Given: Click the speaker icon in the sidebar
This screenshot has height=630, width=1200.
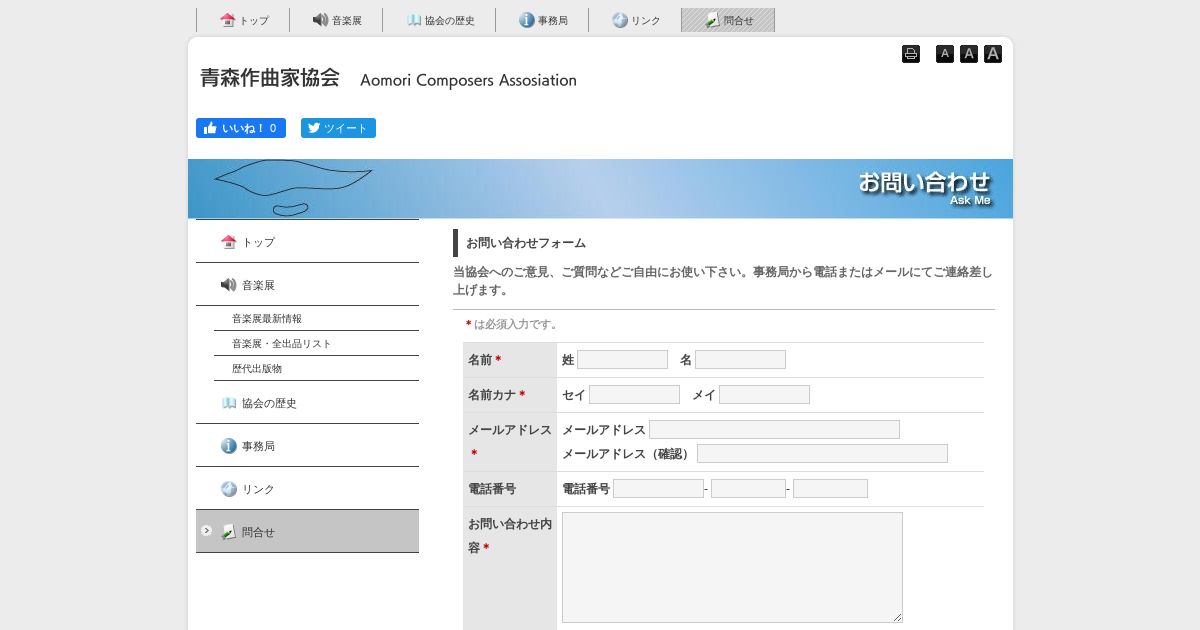Looking at the screenshot, I should click(x=229, y=285).
